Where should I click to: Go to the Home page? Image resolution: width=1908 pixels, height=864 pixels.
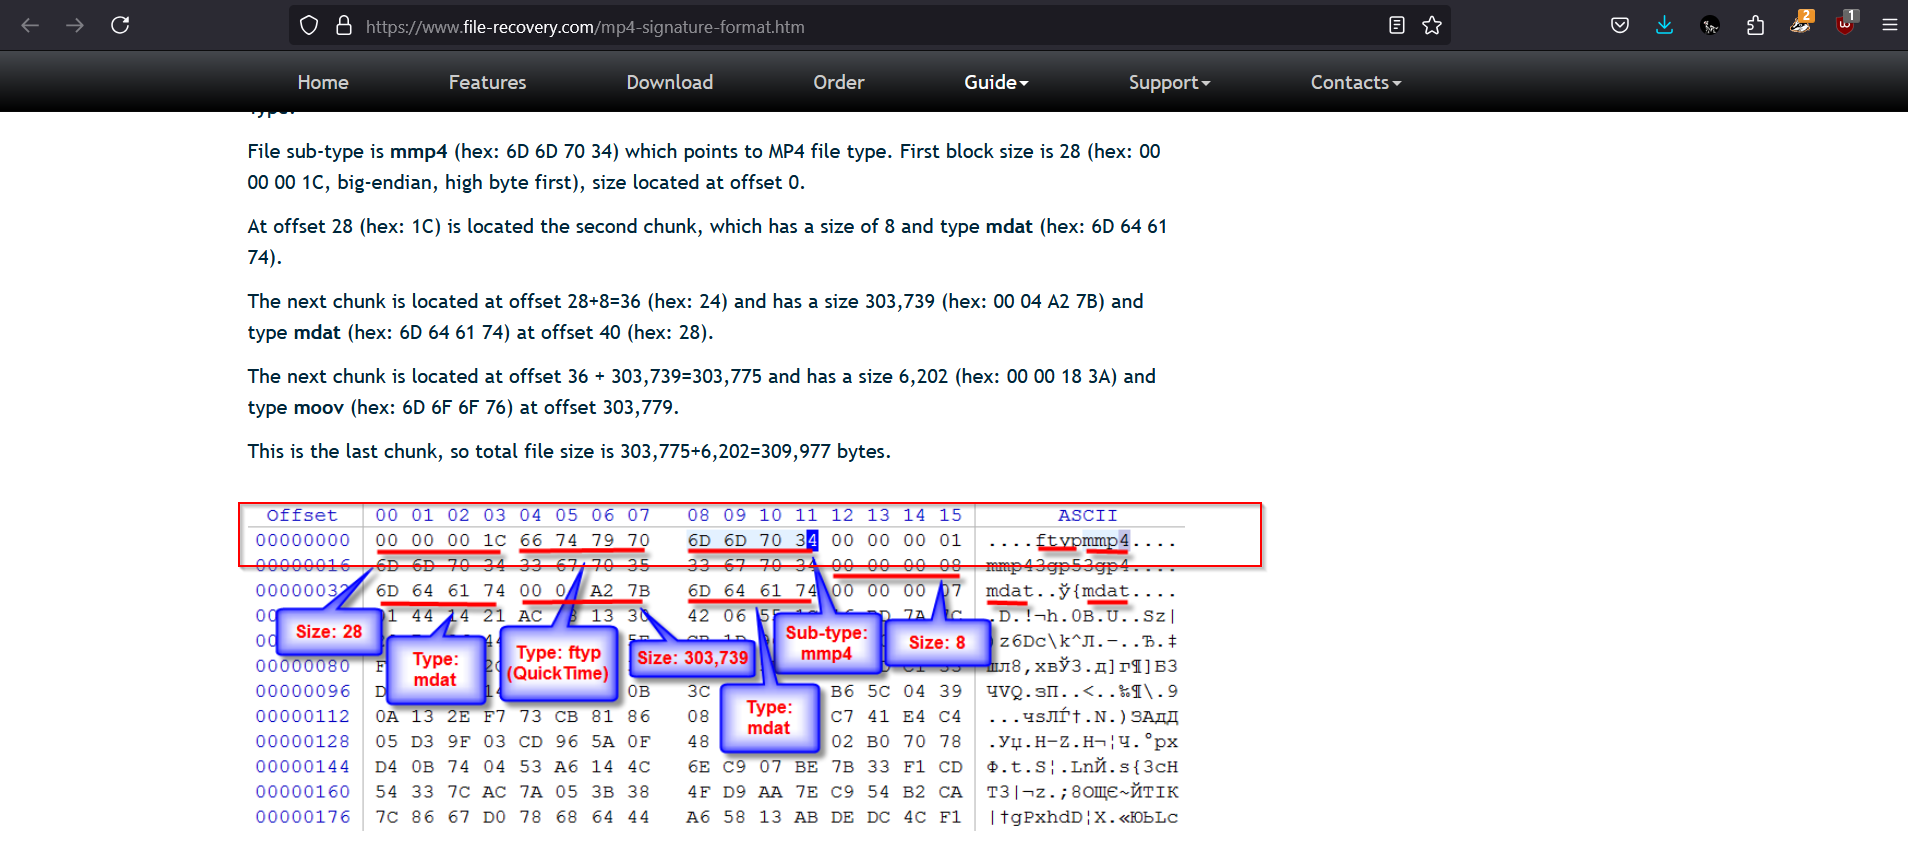click(322, 83)
